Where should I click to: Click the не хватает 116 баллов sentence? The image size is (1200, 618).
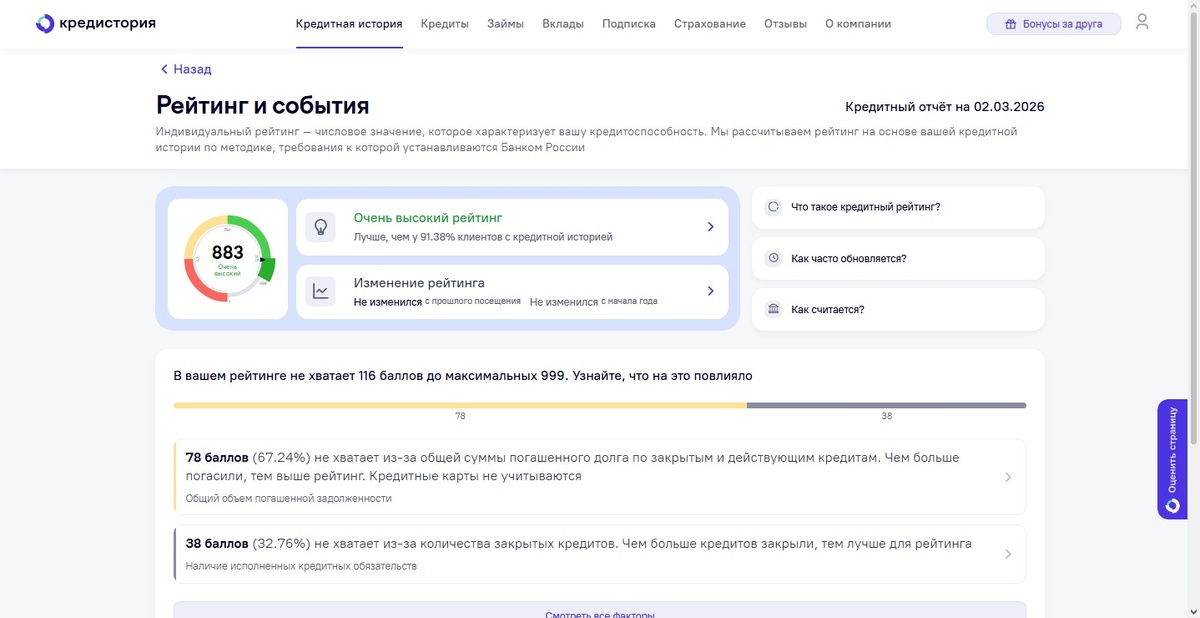pos(463,376)
